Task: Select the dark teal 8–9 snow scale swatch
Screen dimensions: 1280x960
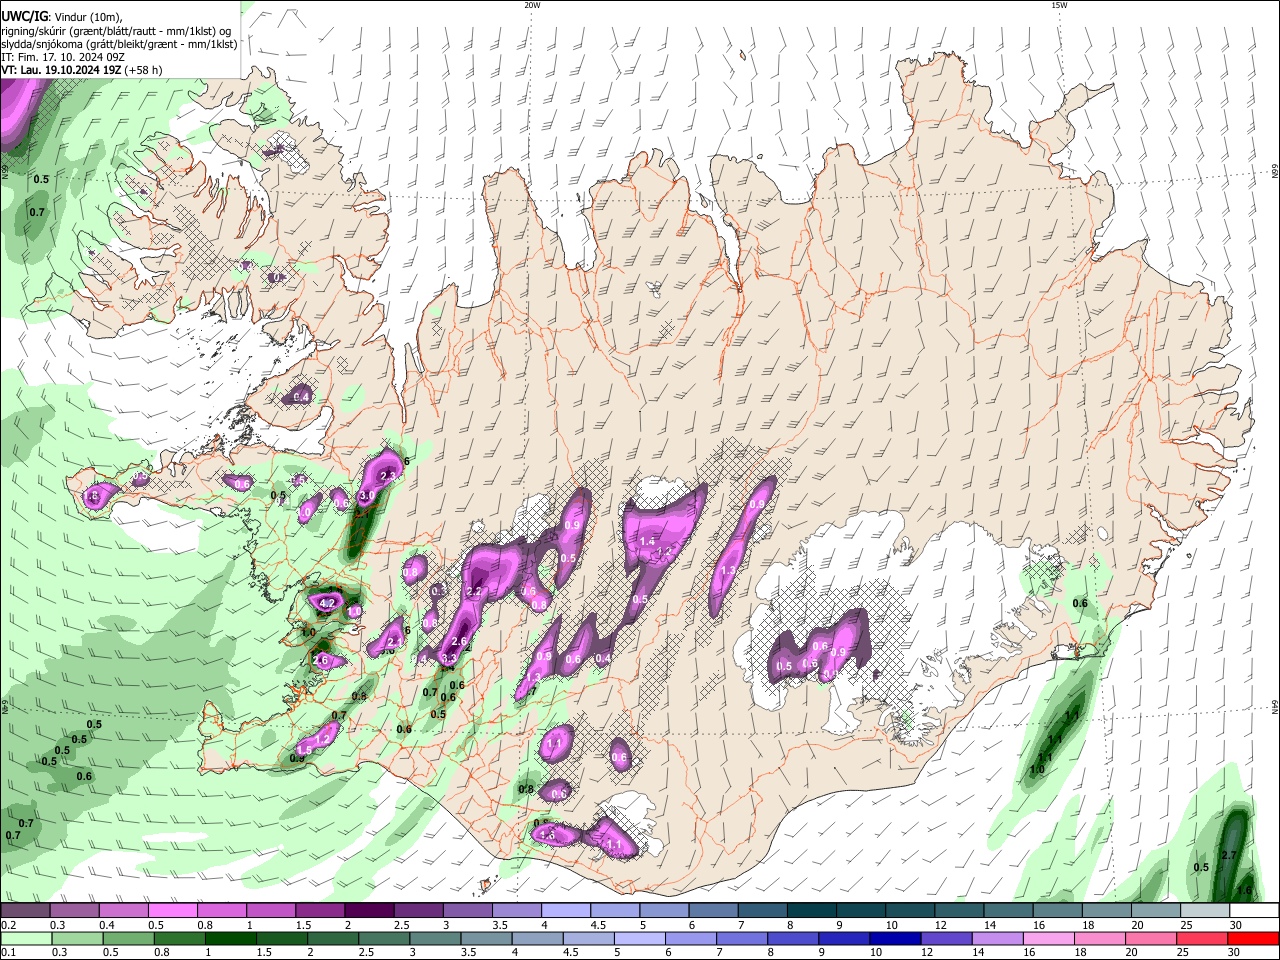Action: (812, 910)
